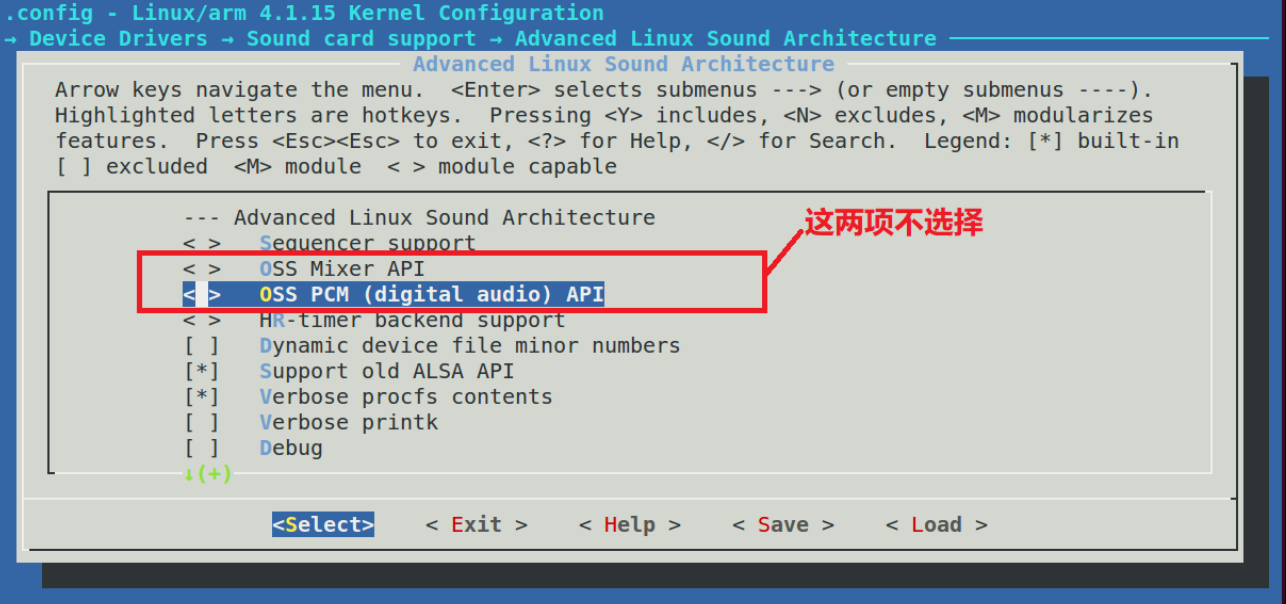
Task: Click the Save button
Action: click(x=783, y=525)
